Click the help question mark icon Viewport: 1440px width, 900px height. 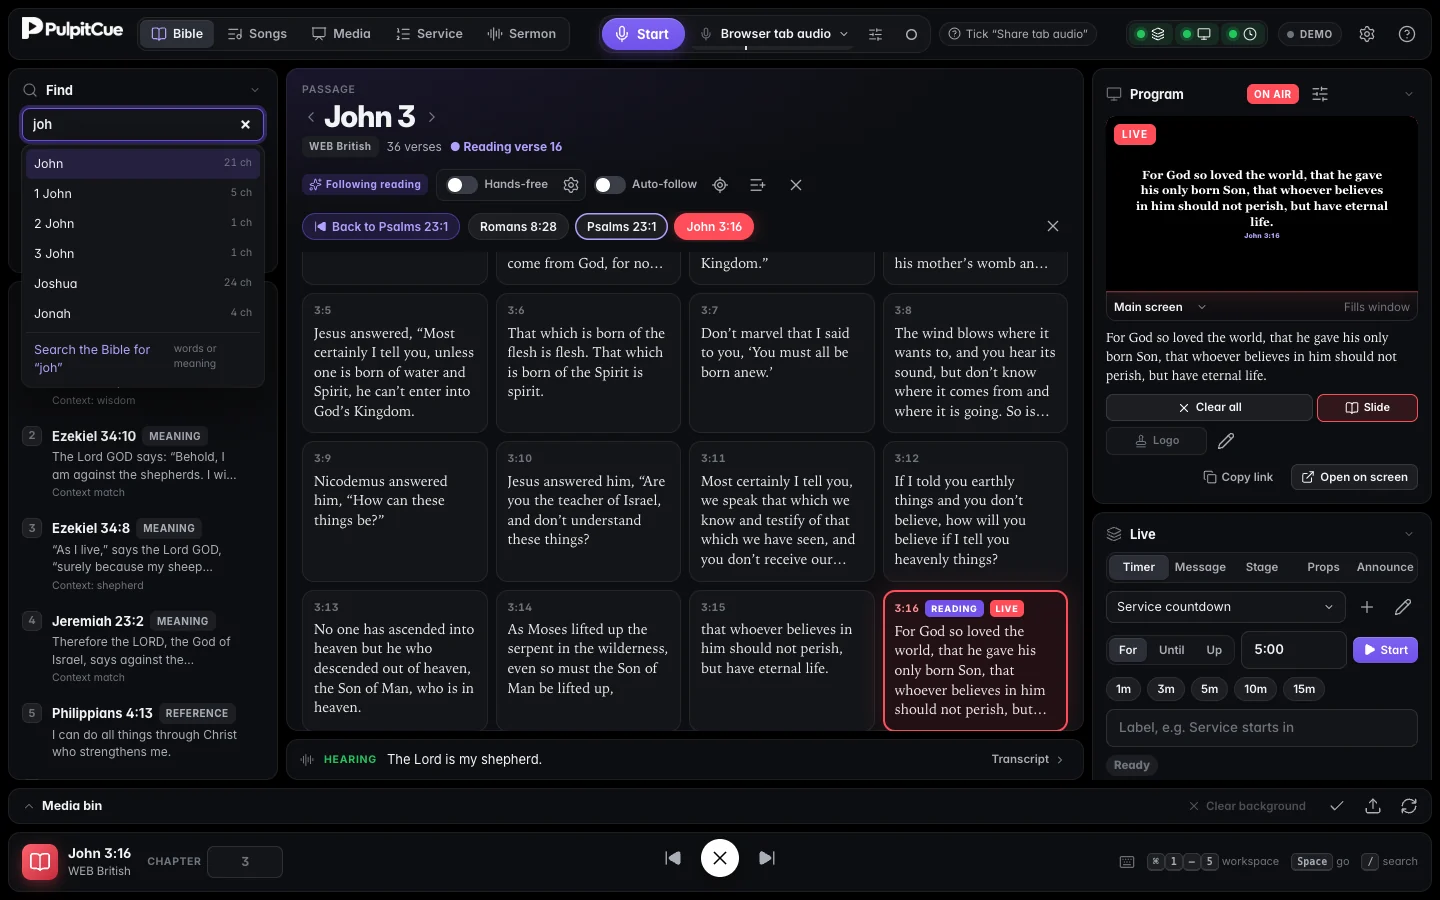1407,34
